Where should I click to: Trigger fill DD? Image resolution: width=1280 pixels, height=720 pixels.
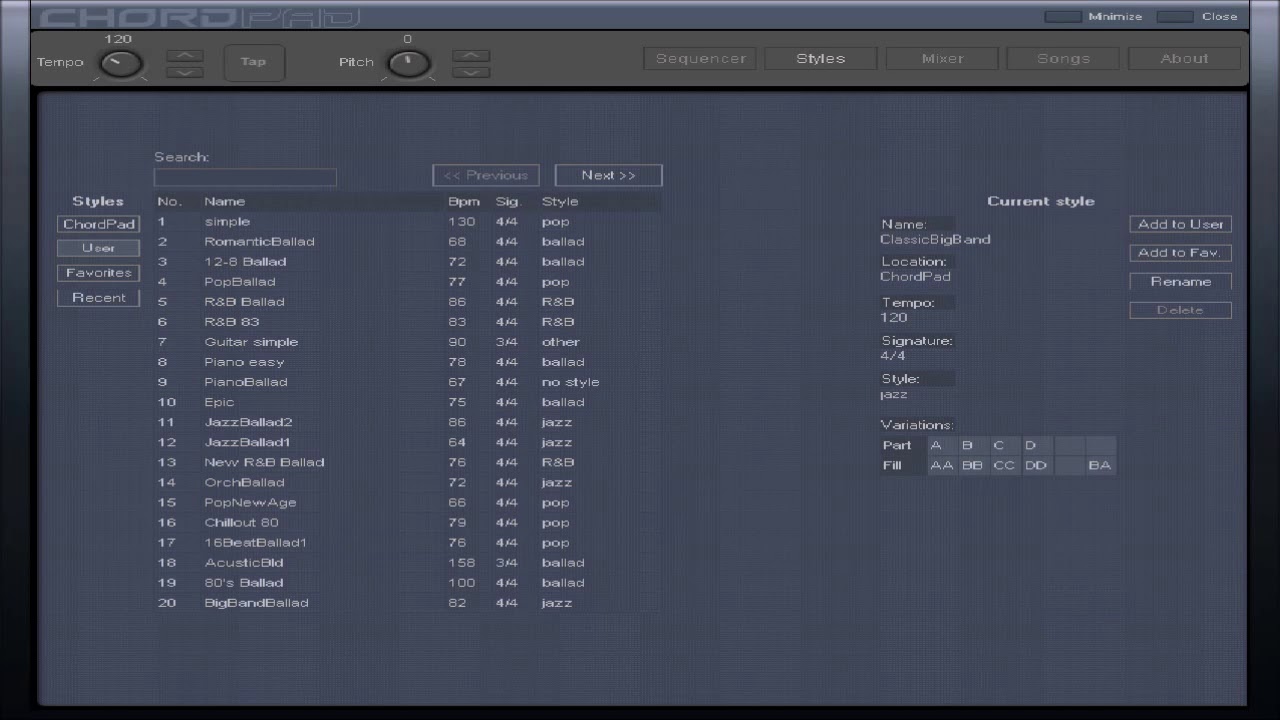pyautogui.click(x=1037, y=465)
